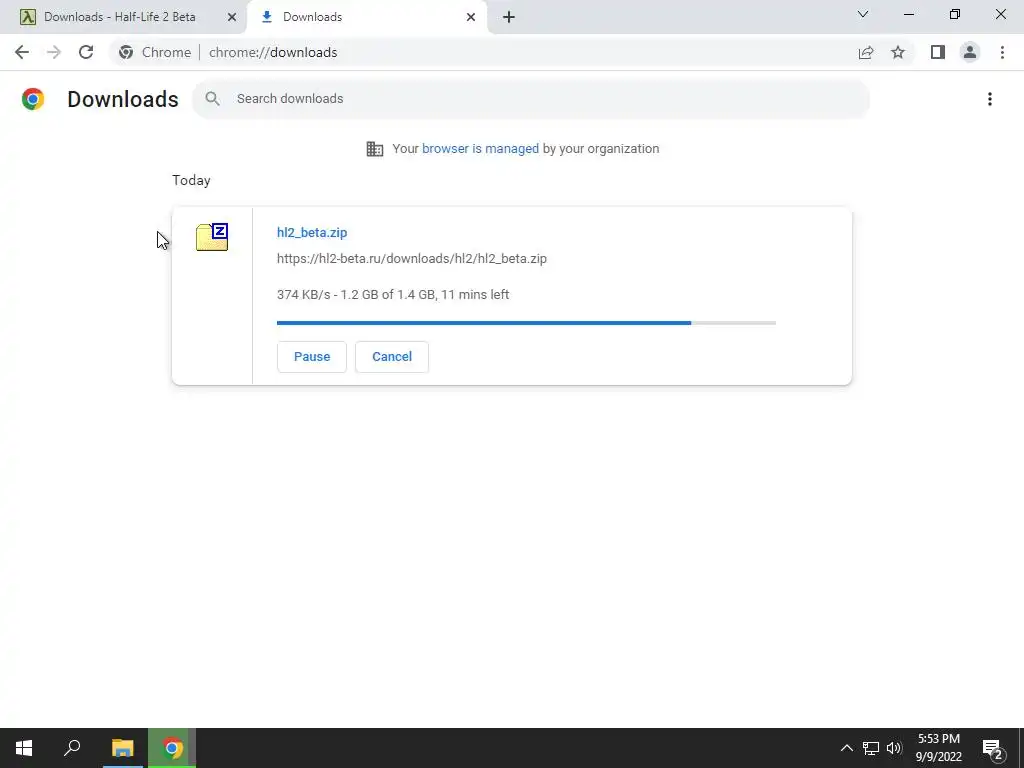Image resolution: width=1024 pixels, height=768 pixels.
Task: Cancel the hl2_beta.zip download
Action: 392,357
